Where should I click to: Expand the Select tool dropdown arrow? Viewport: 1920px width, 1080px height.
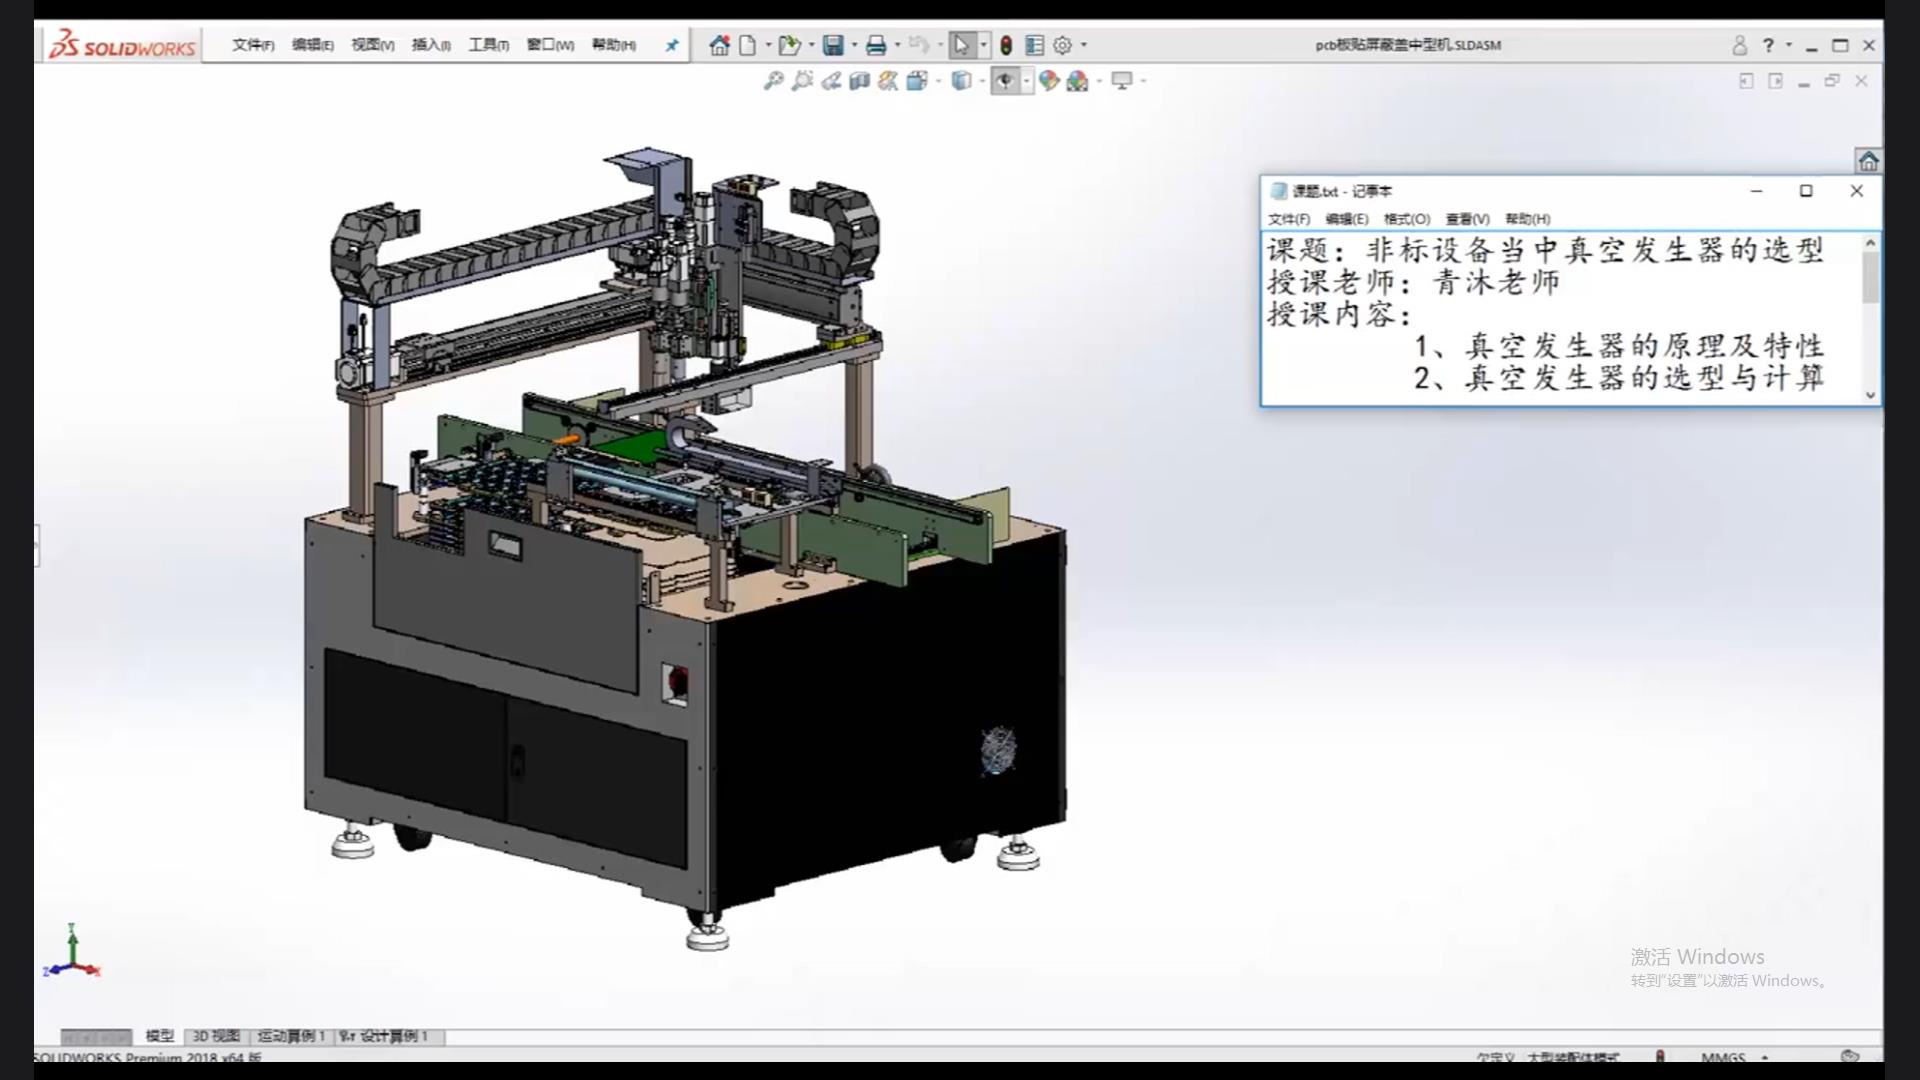pos(983,45)
